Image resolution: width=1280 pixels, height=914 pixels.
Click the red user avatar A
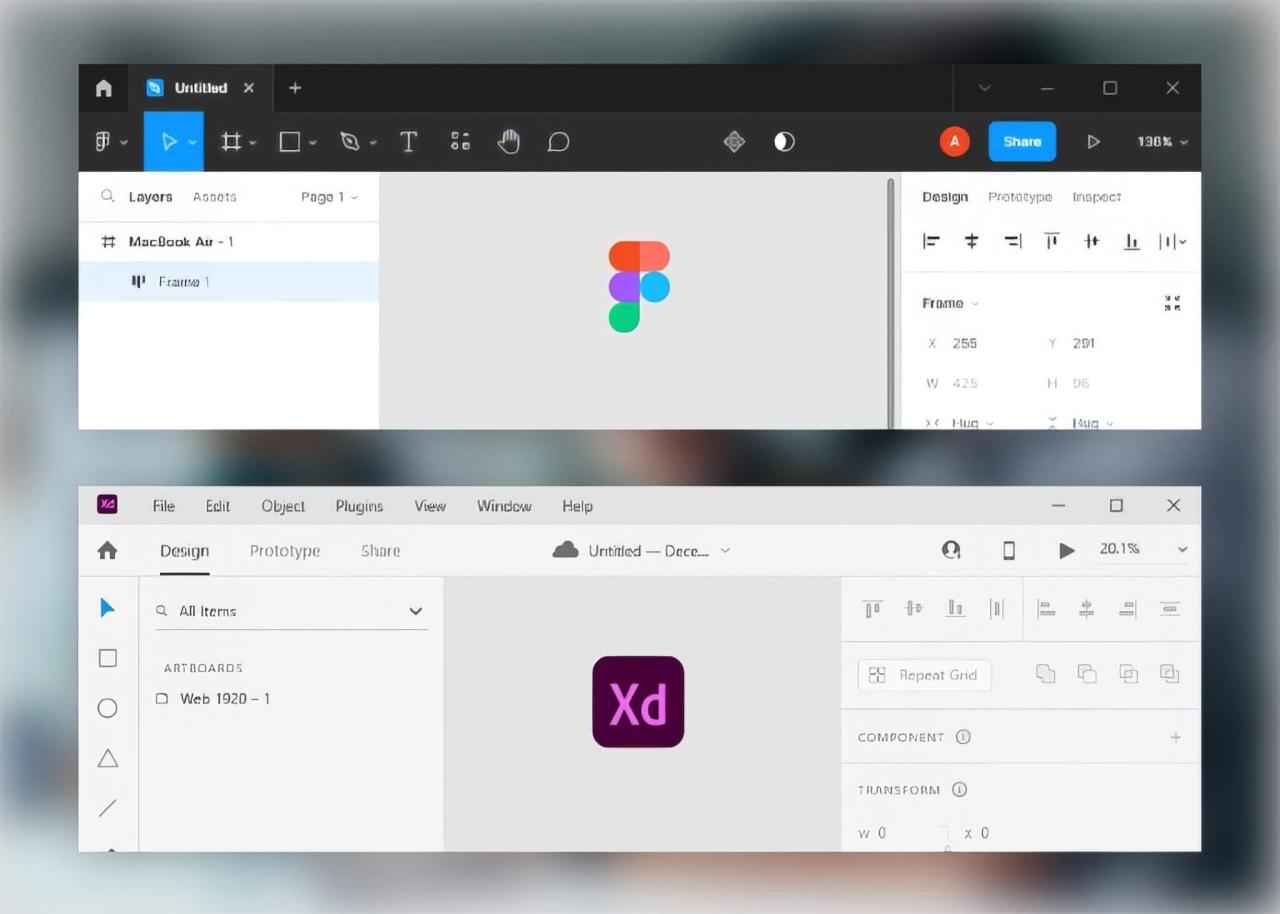(x=954, y=142)
